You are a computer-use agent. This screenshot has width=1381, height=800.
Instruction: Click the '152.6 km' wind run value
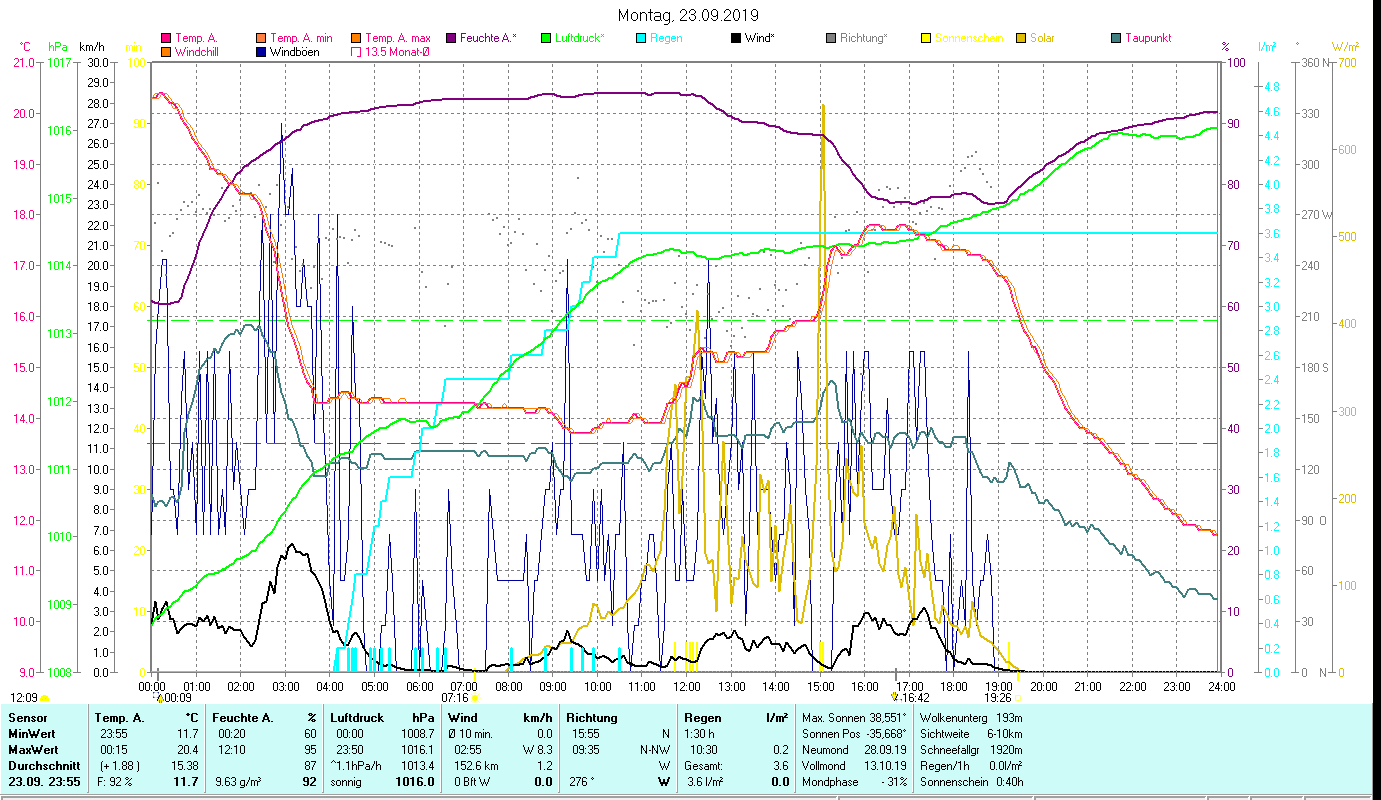(x=475, y=765)
